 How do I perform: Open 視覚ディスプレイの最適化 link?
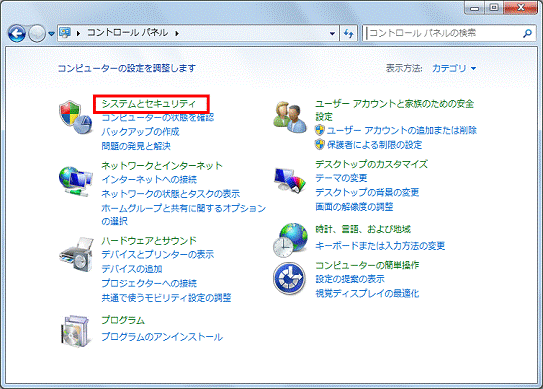click(367, 293)
